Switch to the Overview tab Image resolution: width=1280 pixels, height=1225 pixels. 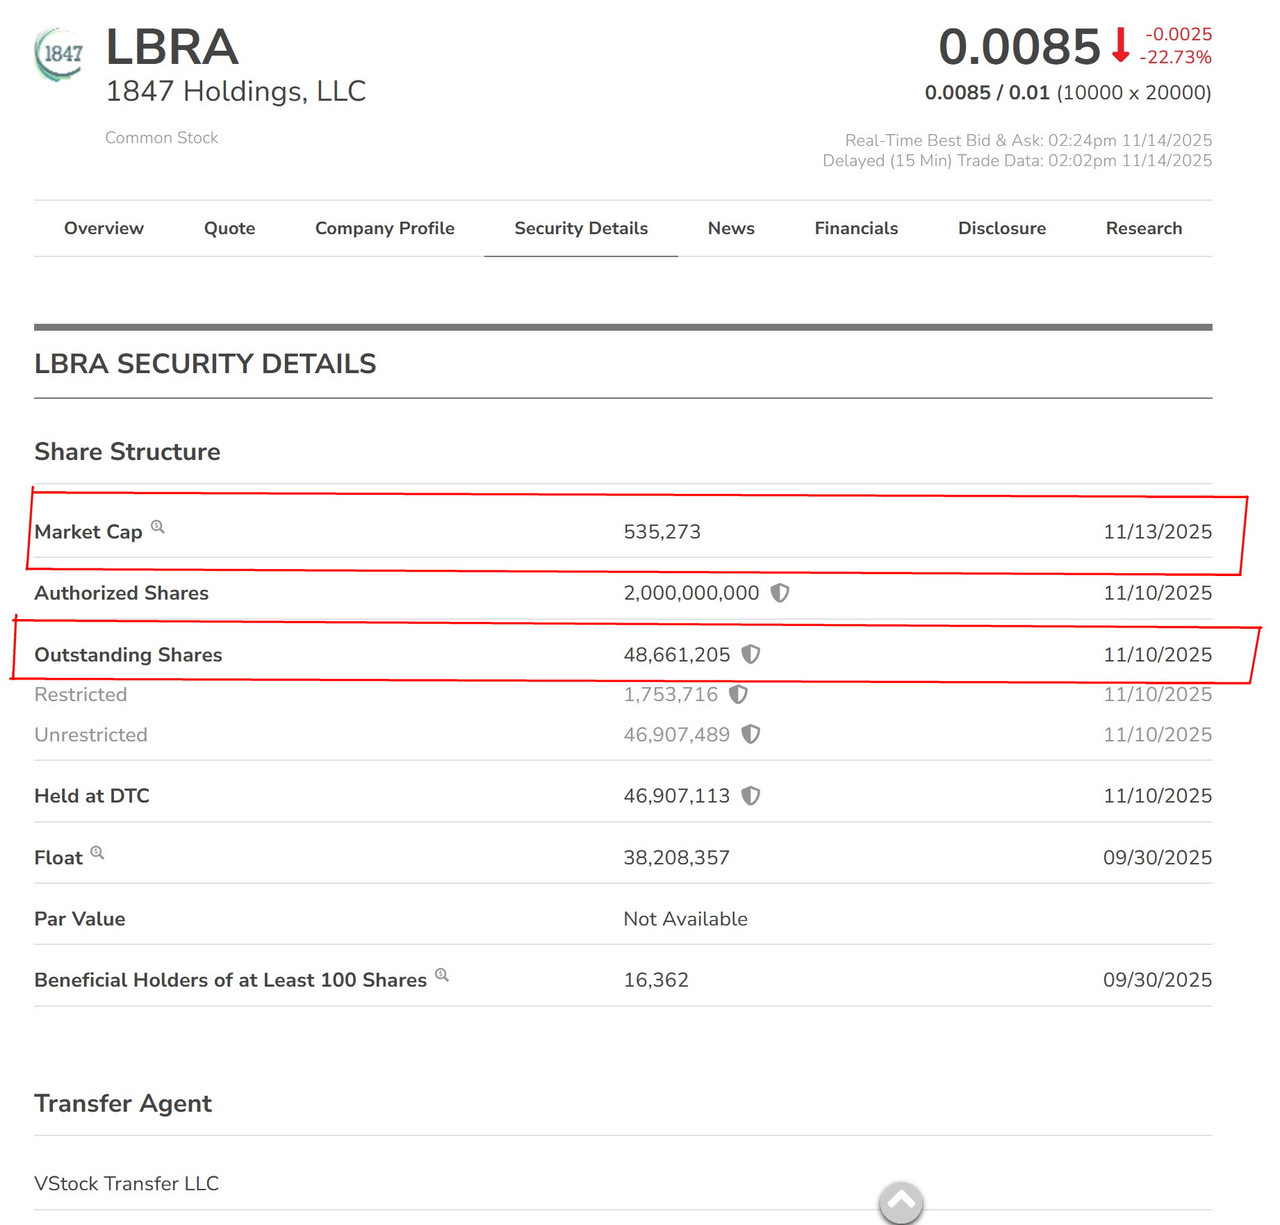(x=104, y=228)
